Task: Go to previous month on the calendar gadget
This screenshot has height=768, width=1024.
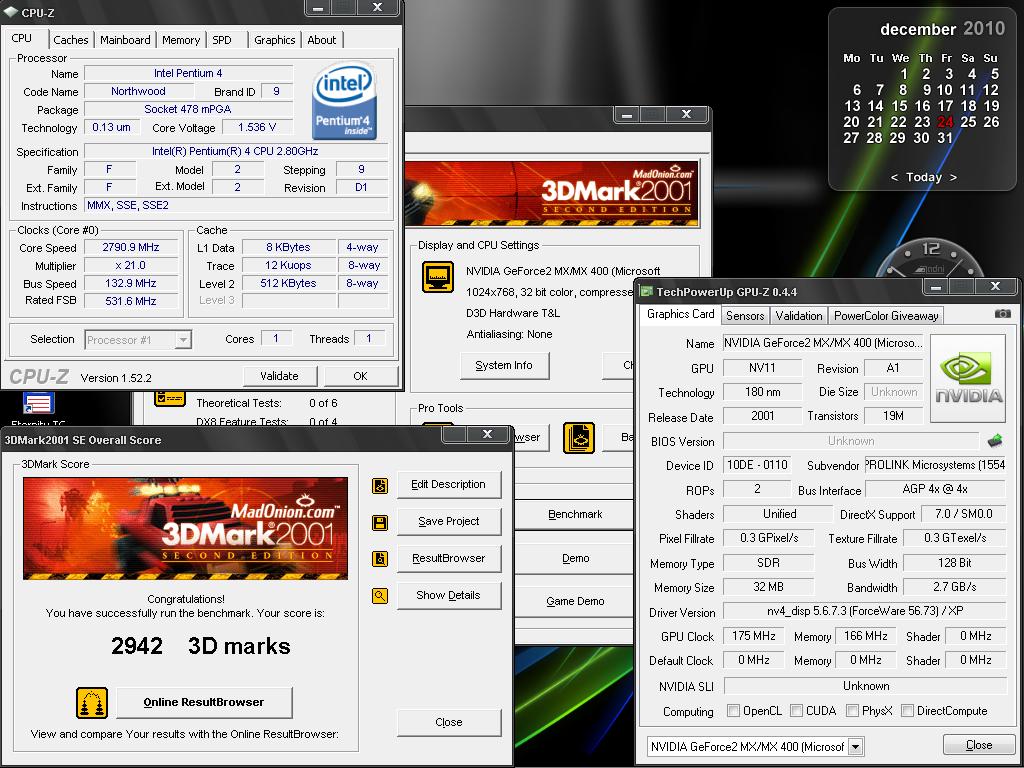Action: coord(894,177)
